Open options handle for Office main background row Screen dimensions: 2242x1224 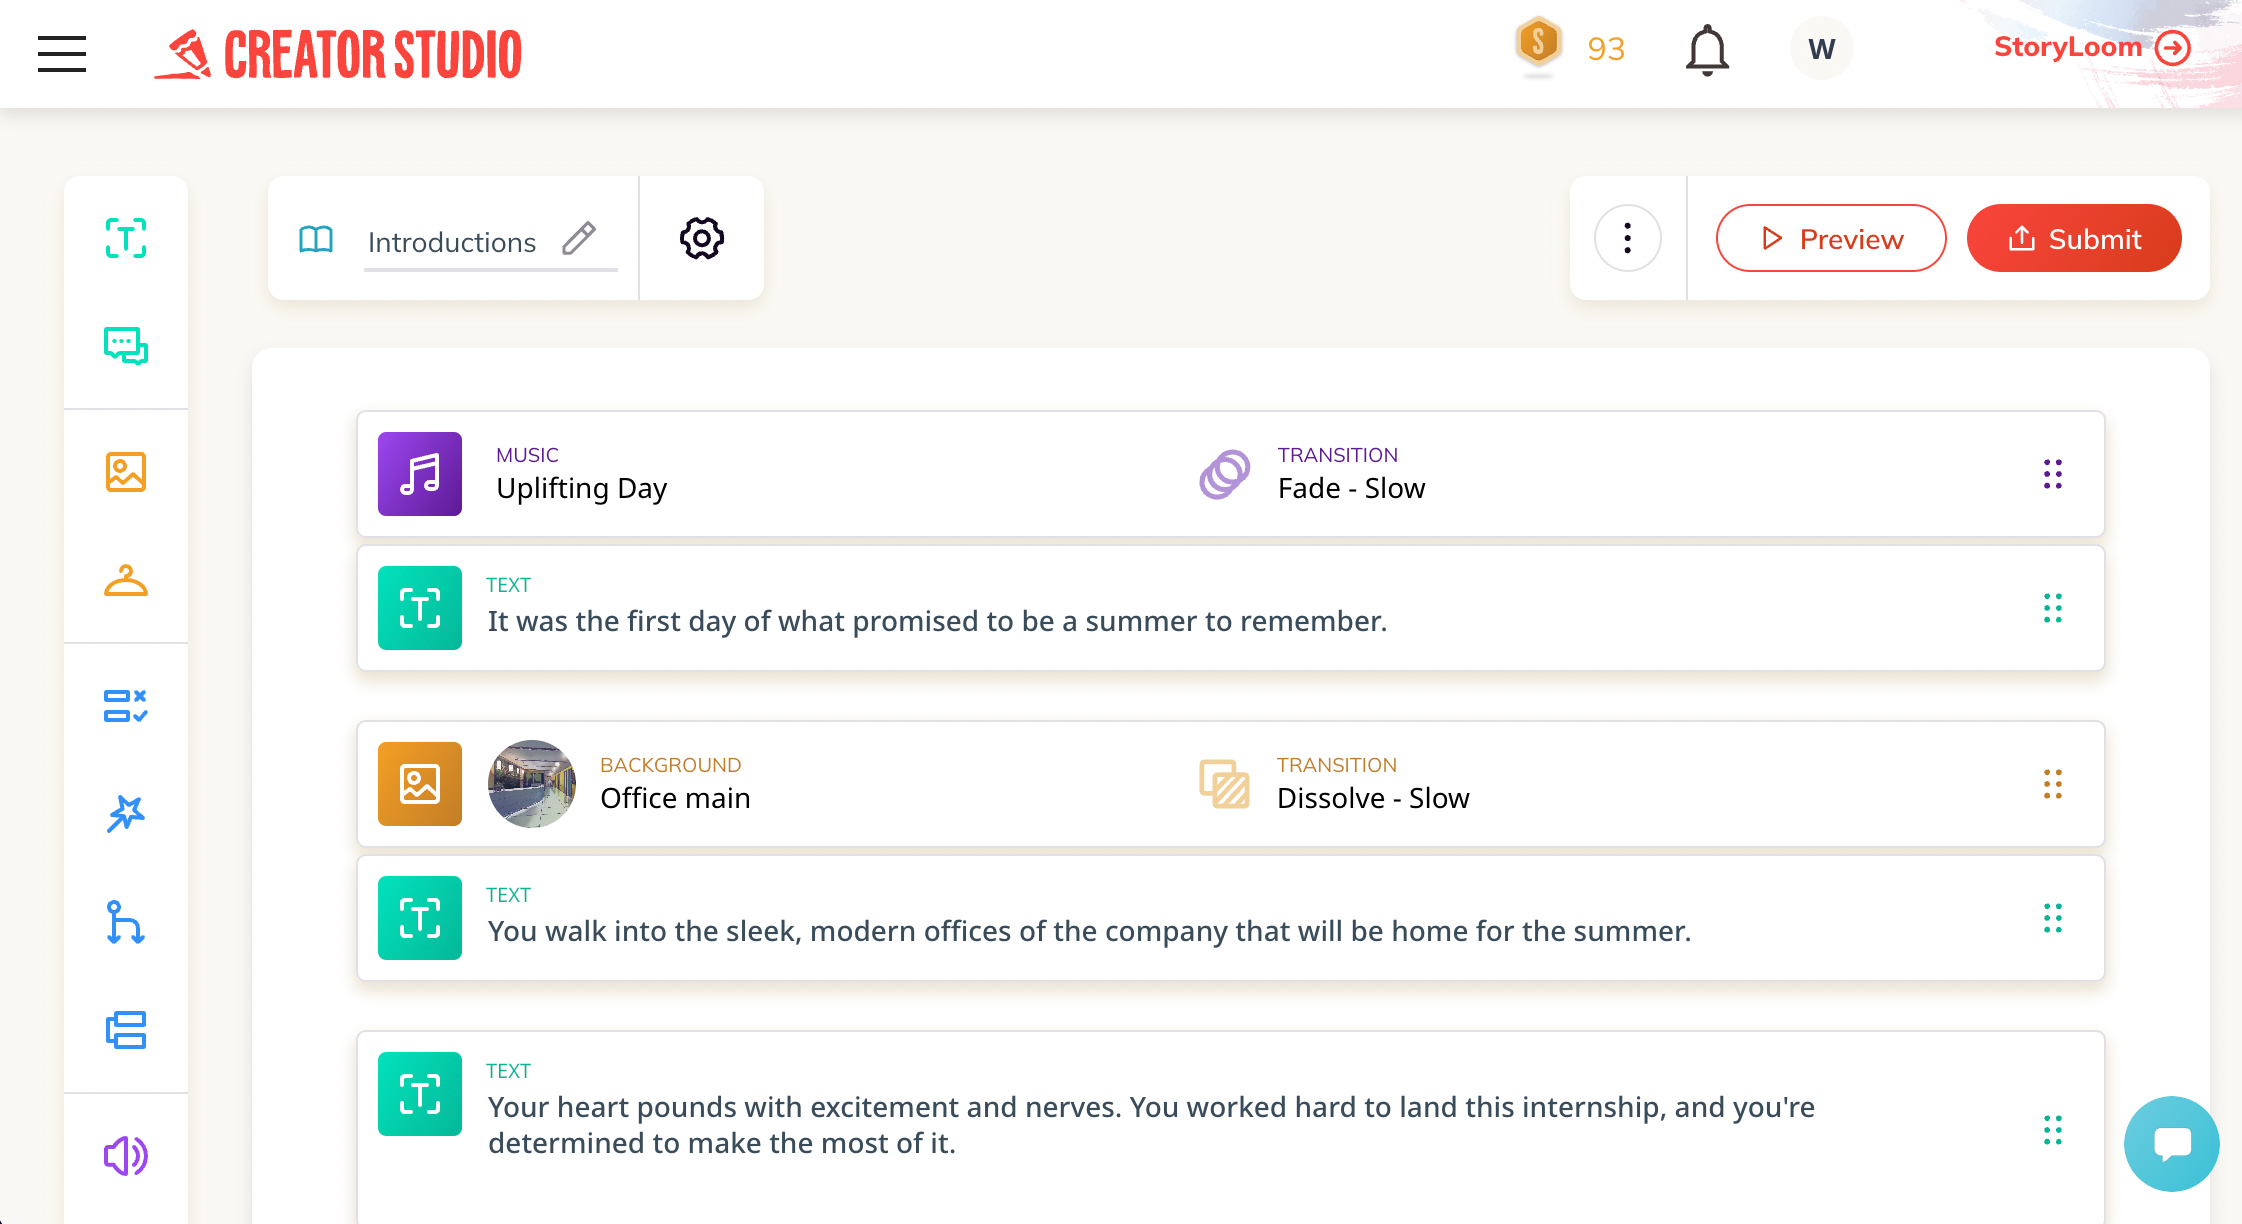coord(2053,784)
